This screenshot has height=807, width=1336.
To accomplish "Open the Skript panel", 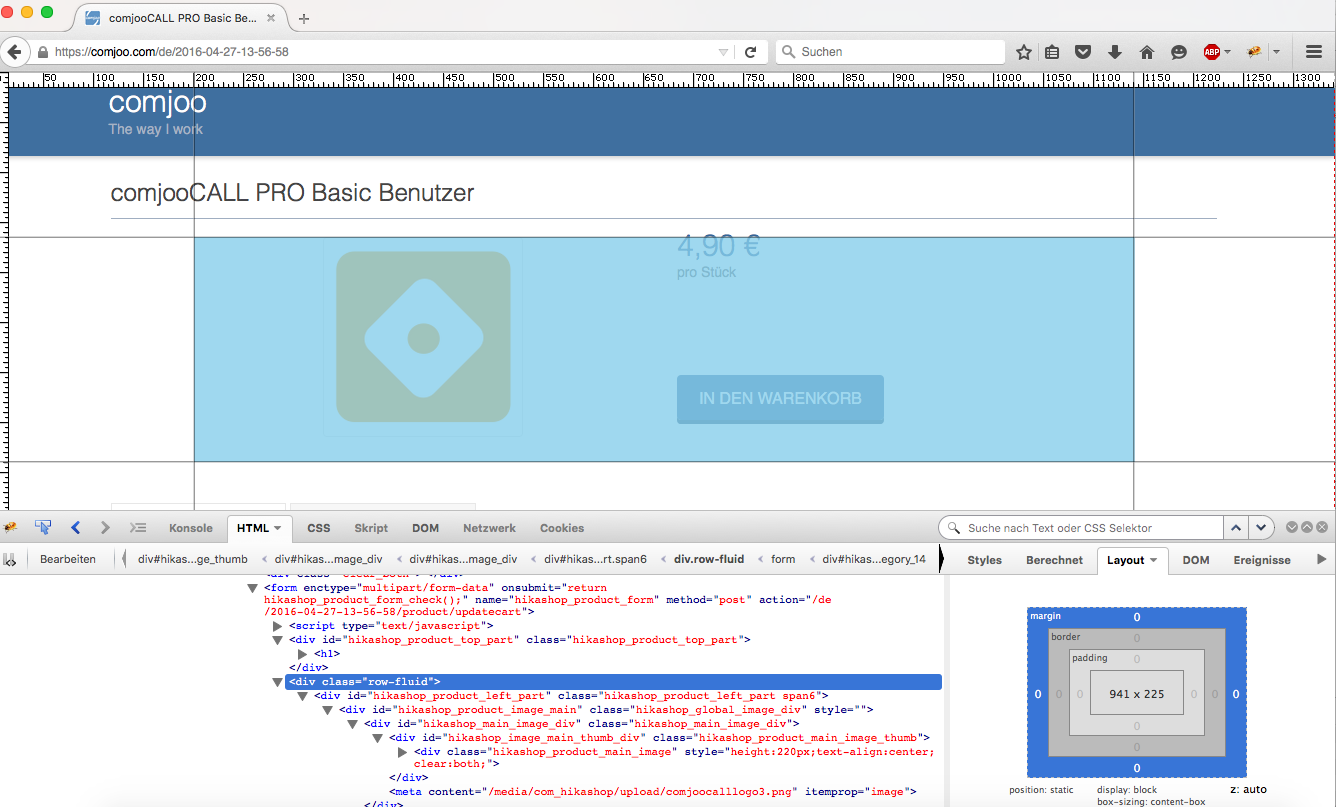I will 371,528.
